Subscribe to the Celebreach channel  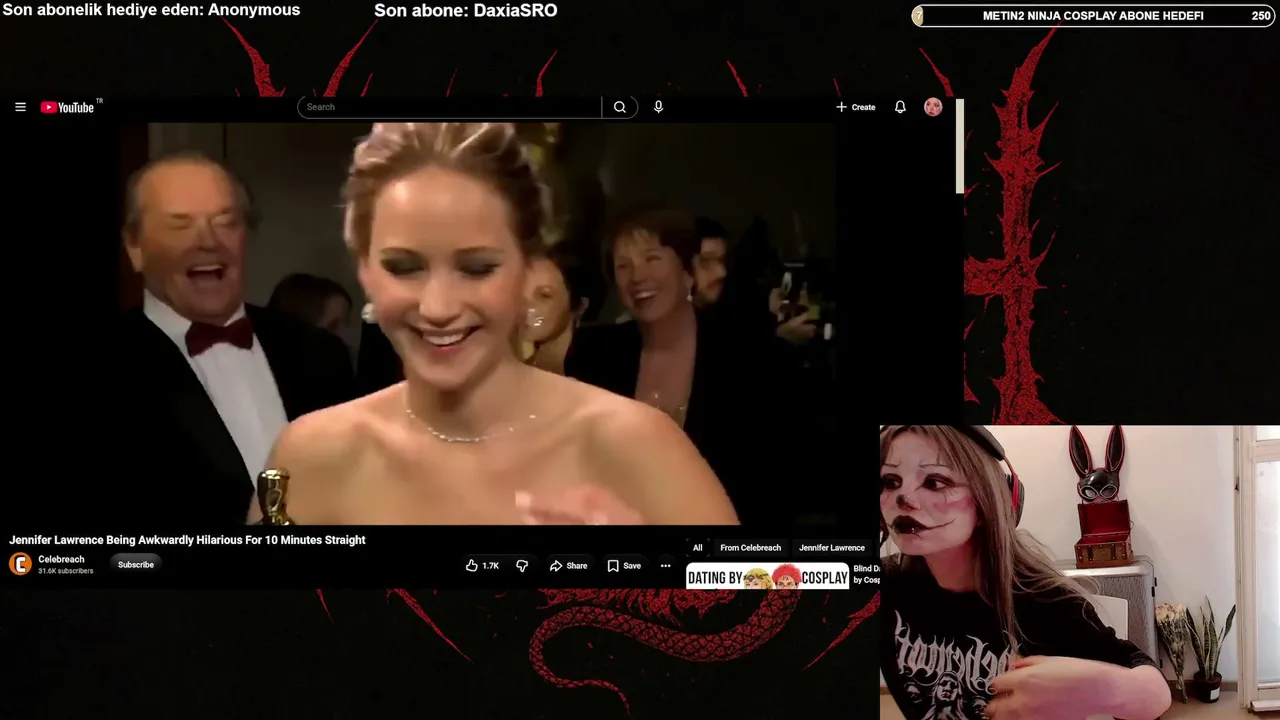point(136,565)
